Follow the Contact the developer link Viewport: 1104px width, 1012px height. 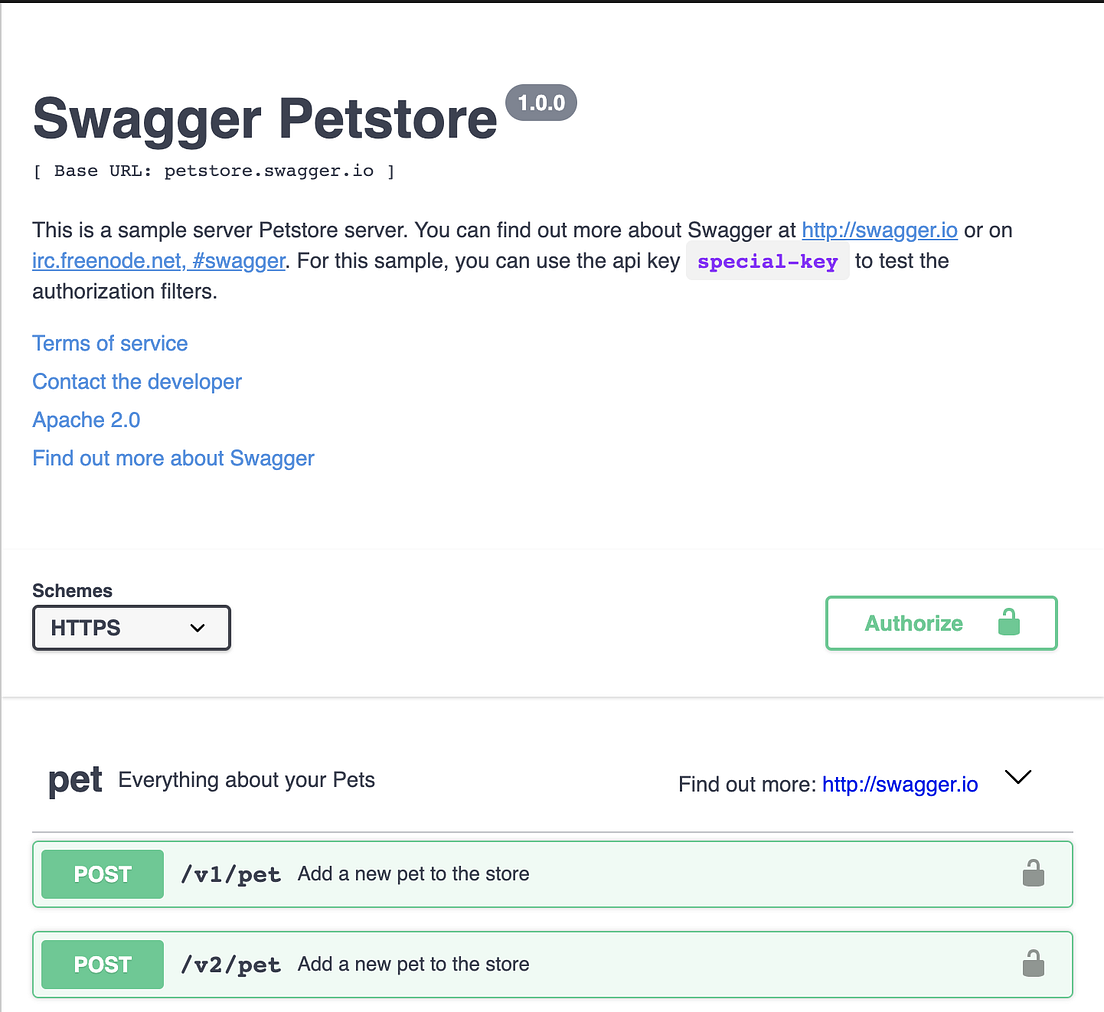(136, 382)
